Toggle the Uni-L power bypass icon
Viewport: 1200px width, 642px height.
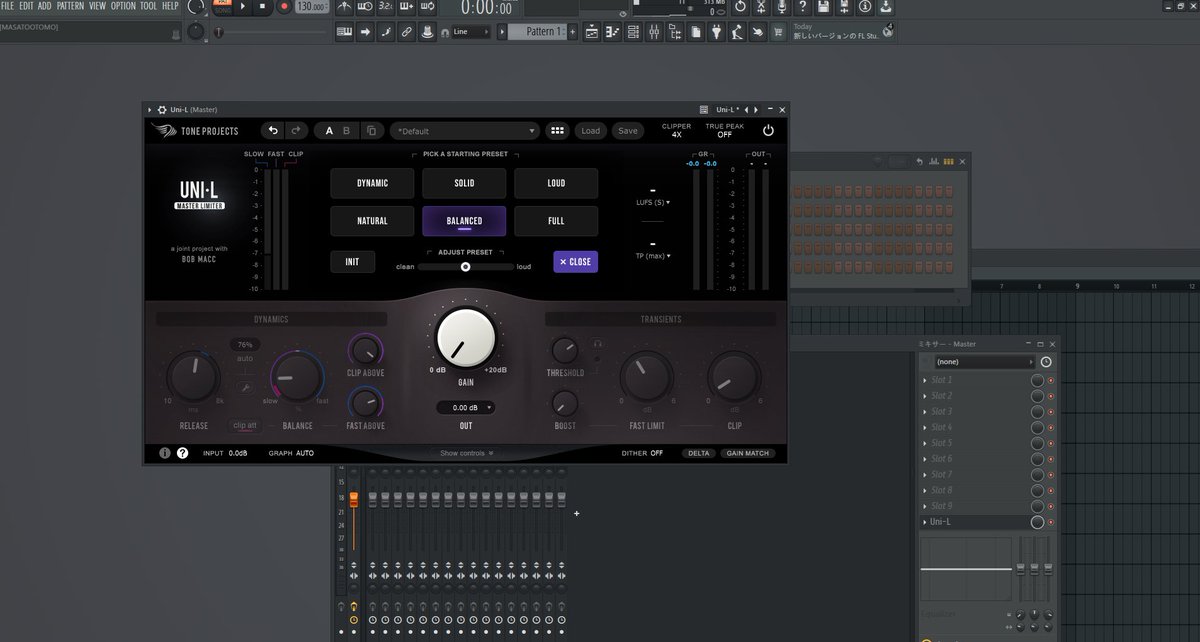768,131
